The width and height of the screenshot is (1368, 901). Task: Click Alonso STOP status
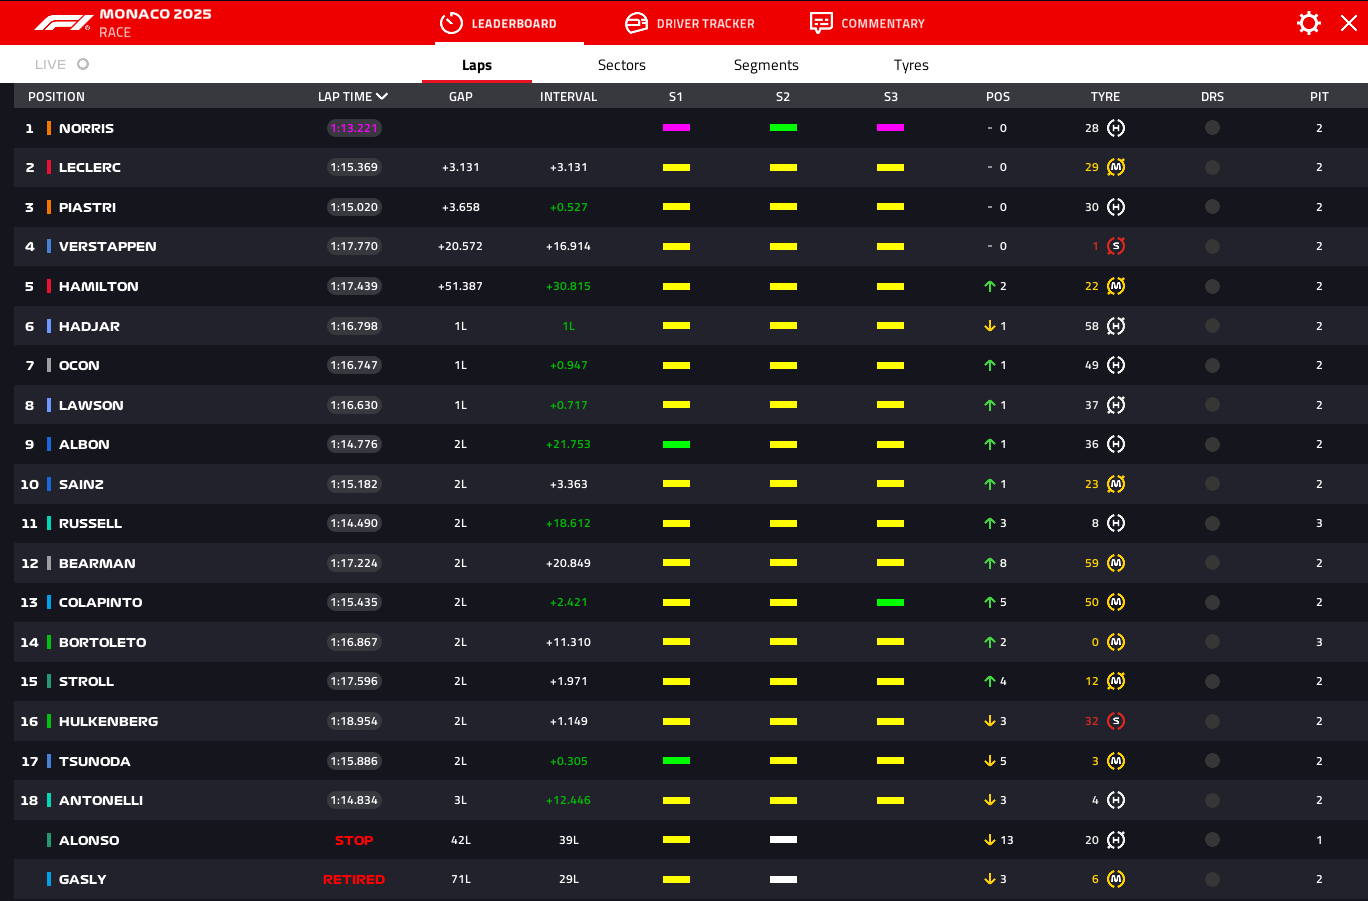click(x=354, y=840)
